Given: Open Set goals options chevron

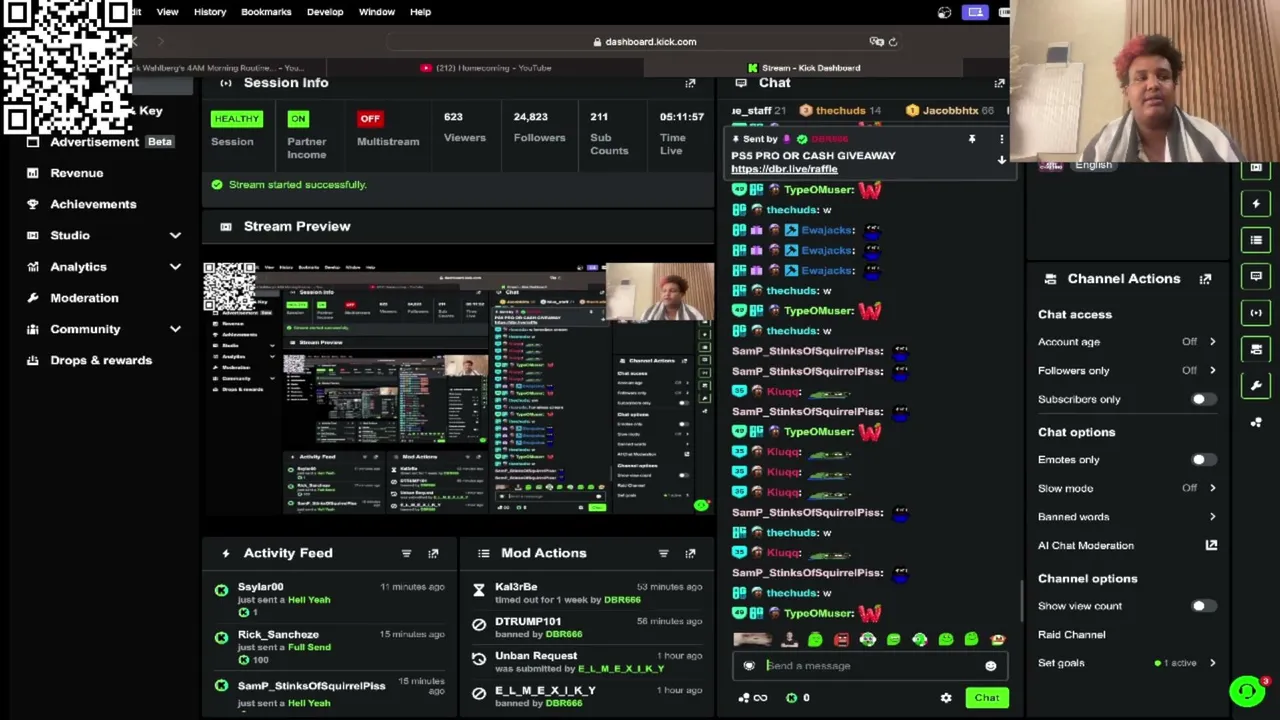Looking at the screenshot, I should click(x=1212, y=663).
